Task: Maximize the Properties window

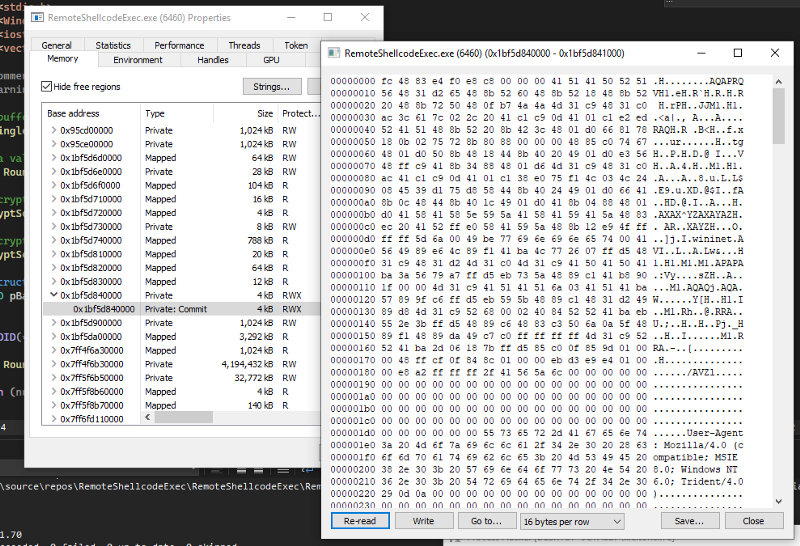Action: tap(328, 17)
